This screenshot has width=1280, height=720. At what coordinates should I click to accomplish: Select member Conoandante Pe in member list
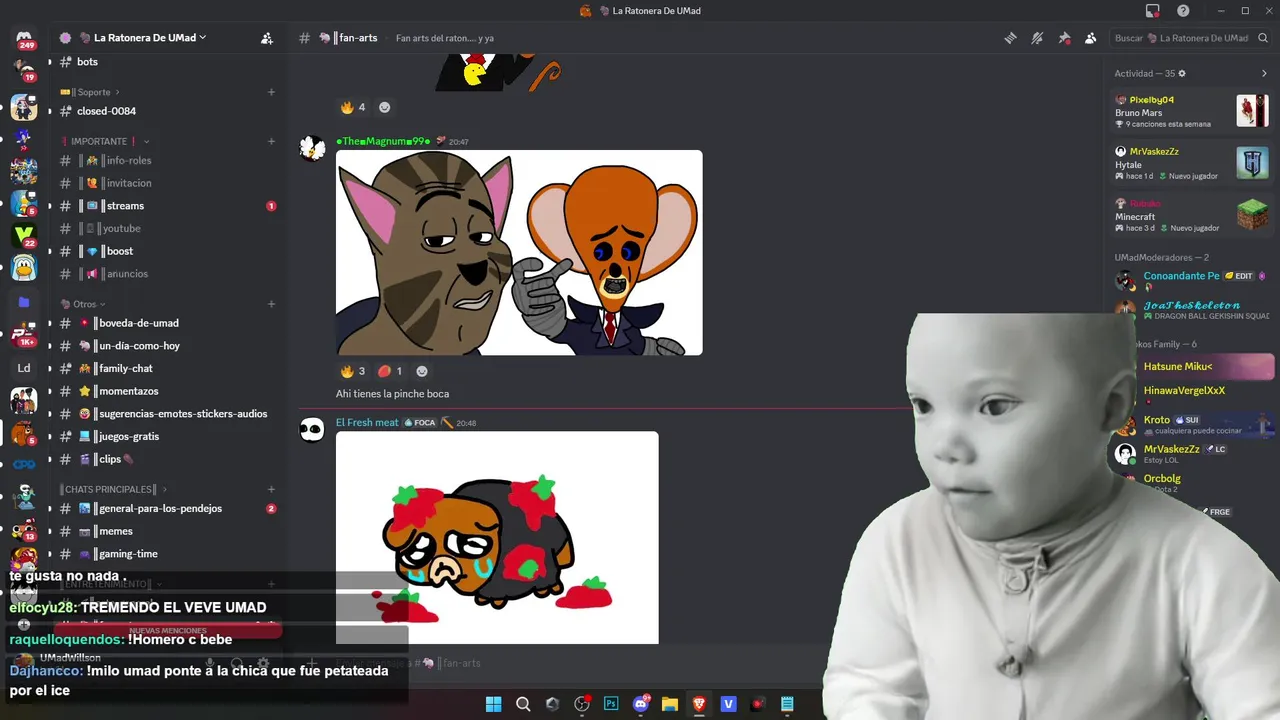coord(1192,280)
